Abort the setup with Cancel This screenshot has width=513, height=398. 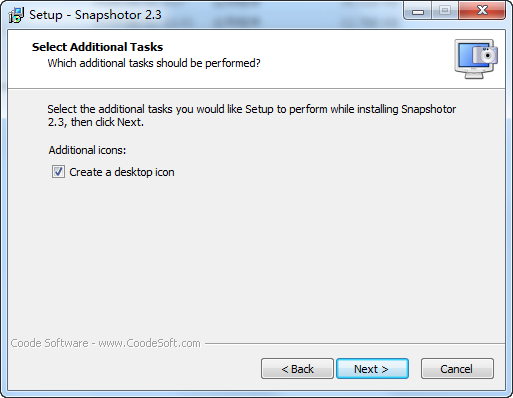click(457, 369)
